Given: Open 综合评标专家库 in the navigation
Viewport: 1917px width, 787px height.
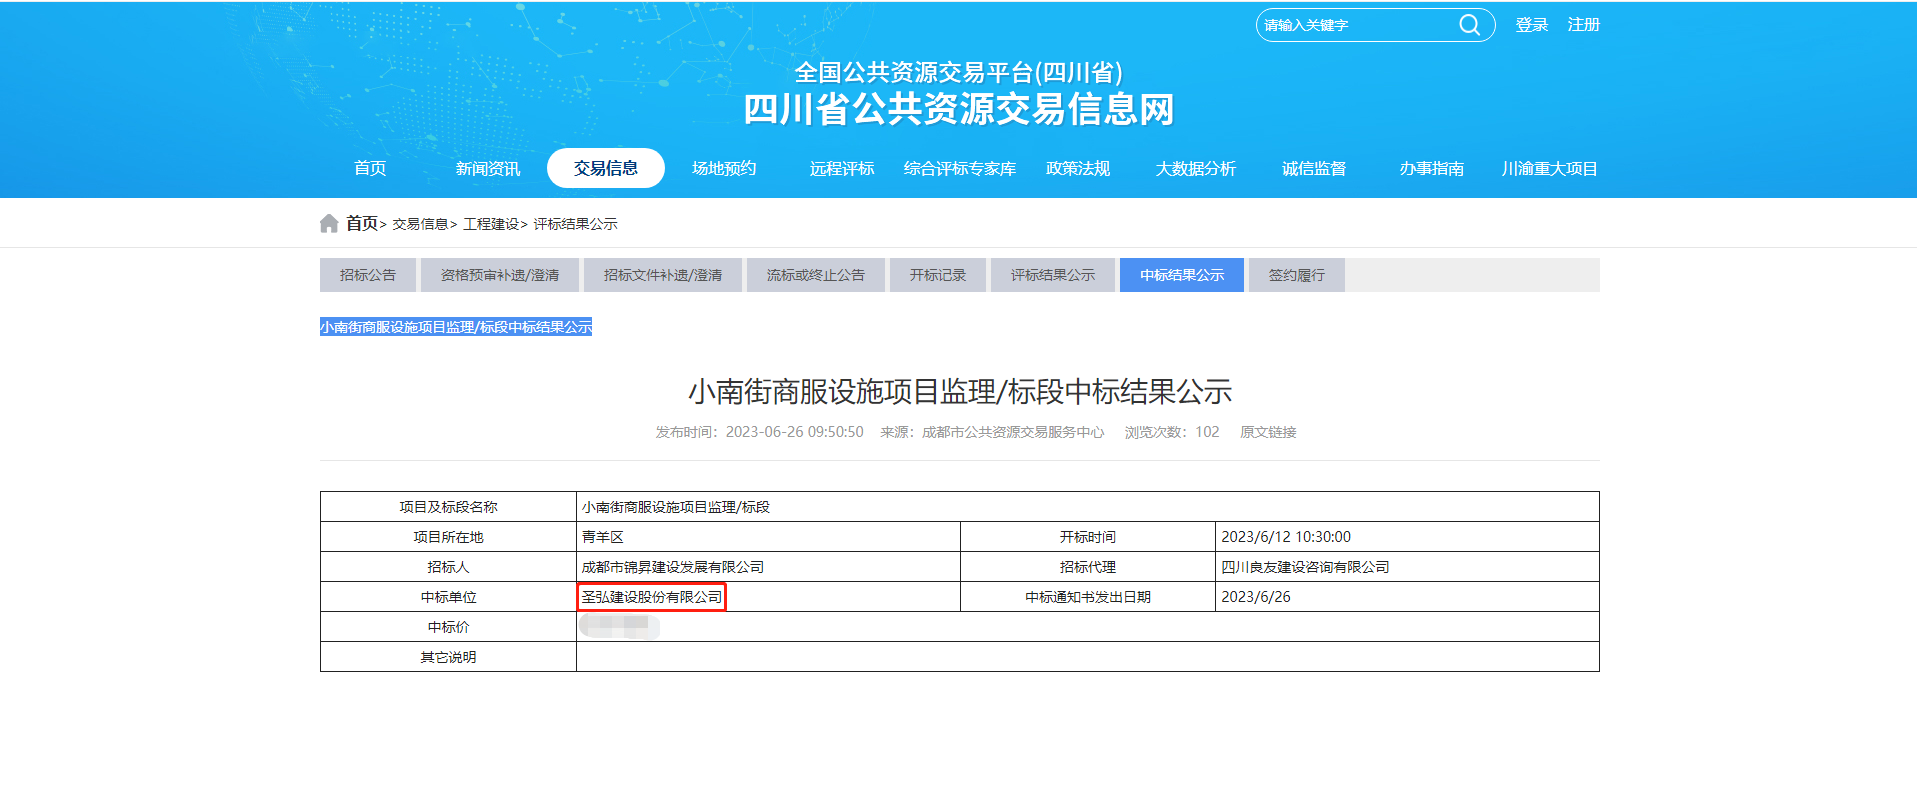Looking at the screenshot, I should coord(960,168).
